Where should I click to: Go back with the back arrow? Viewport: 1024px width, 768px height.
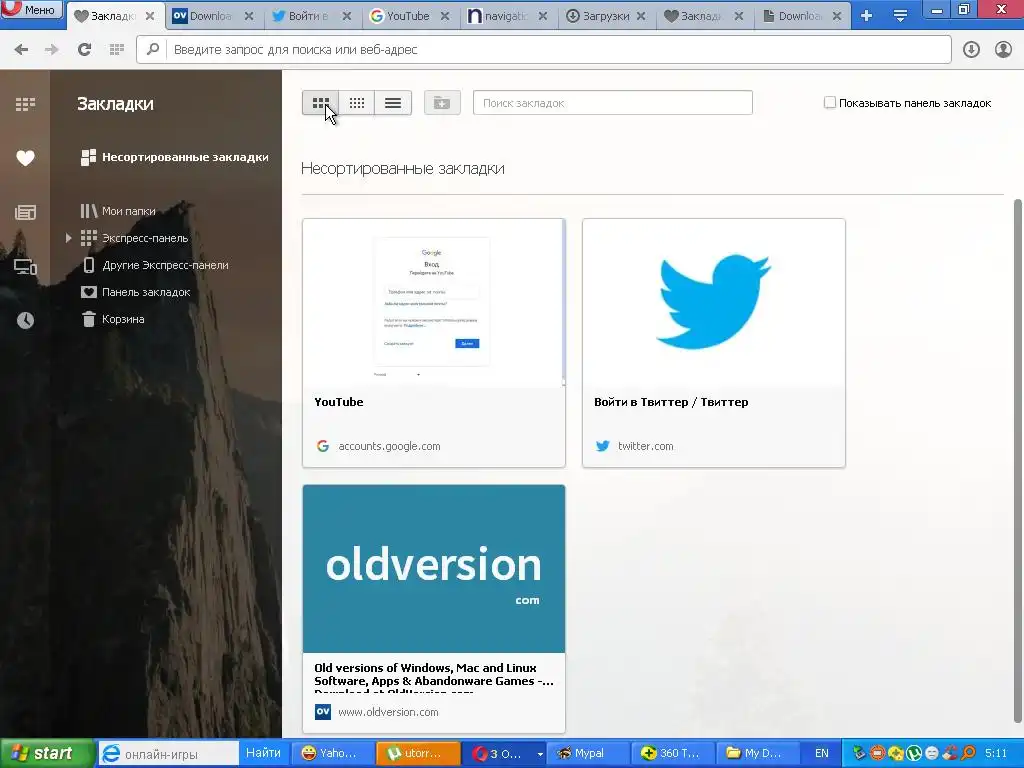tap(21, 50)
